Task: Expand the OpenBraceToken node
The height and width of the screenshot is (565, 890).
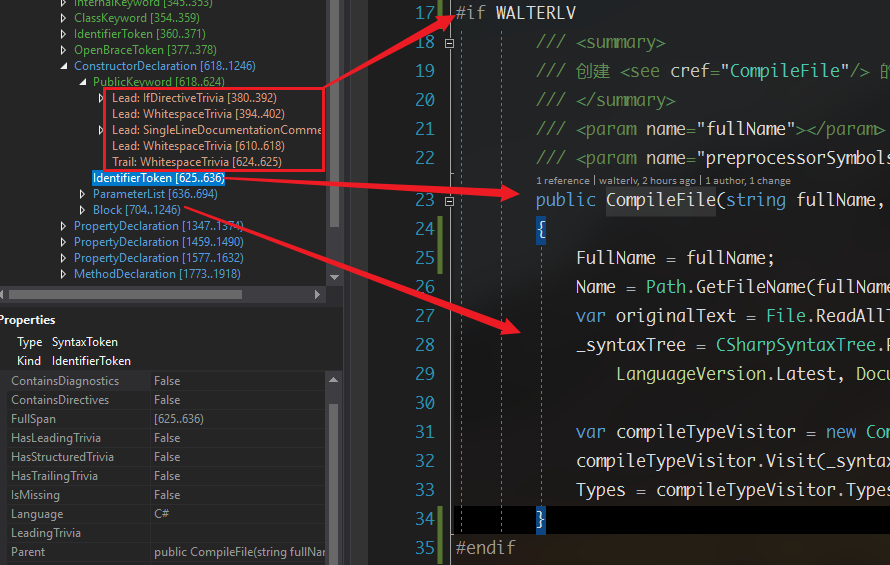Action: pyautogui.click(x=63, y=50)
